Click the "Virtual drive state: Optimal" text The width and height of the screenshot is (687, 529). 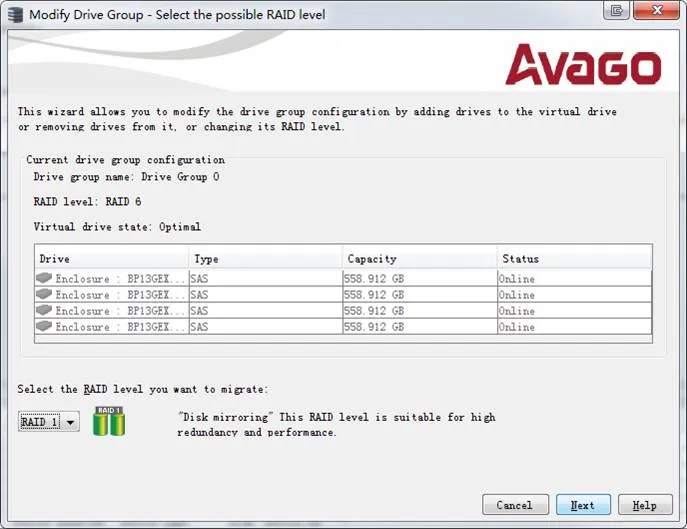point(117,227)
